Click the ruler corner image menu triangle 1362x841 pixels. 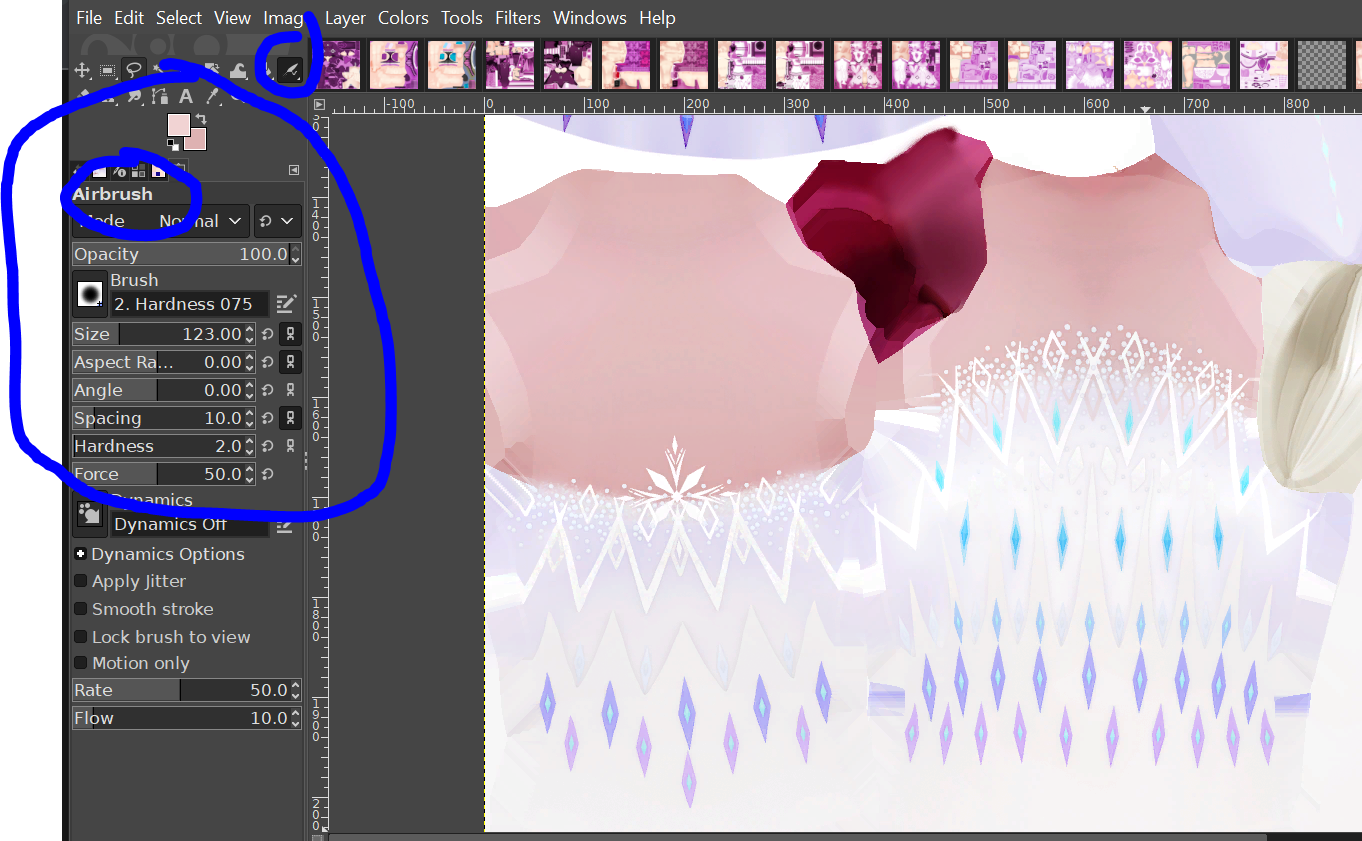319,104
